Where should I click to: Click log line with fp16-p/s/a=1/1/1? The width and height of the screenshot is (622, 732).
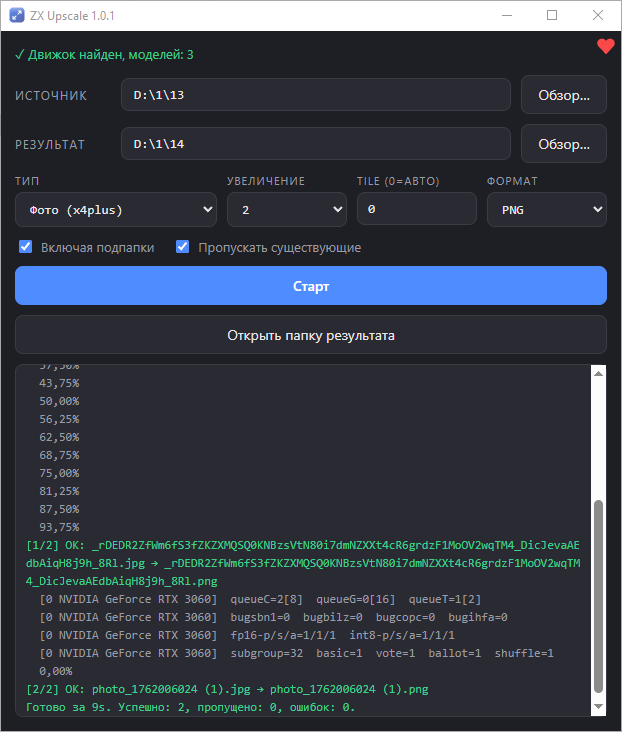(247, 635)
